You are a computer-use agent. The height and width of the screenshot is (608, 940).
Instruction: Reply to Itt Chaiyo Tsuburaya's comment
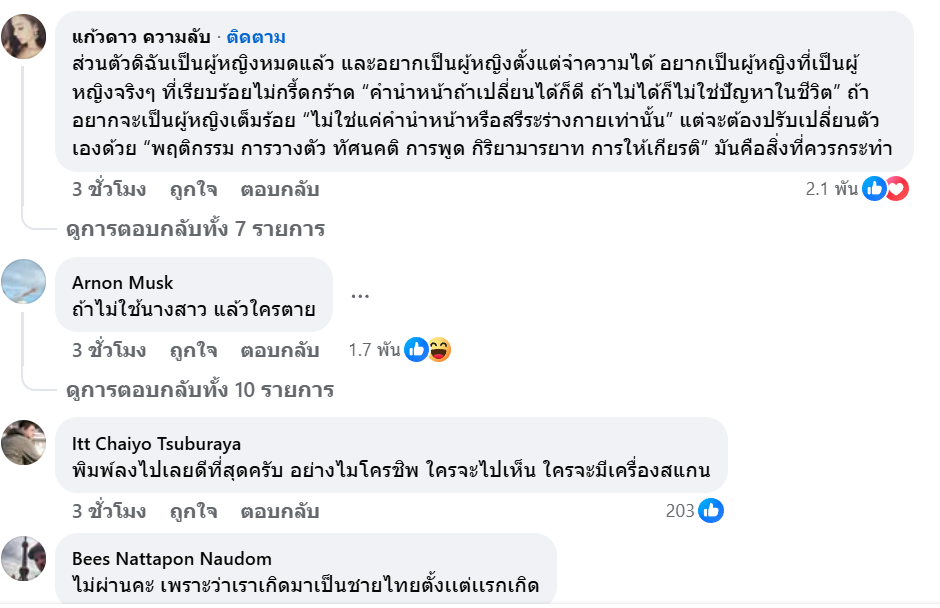click(279, 511)
